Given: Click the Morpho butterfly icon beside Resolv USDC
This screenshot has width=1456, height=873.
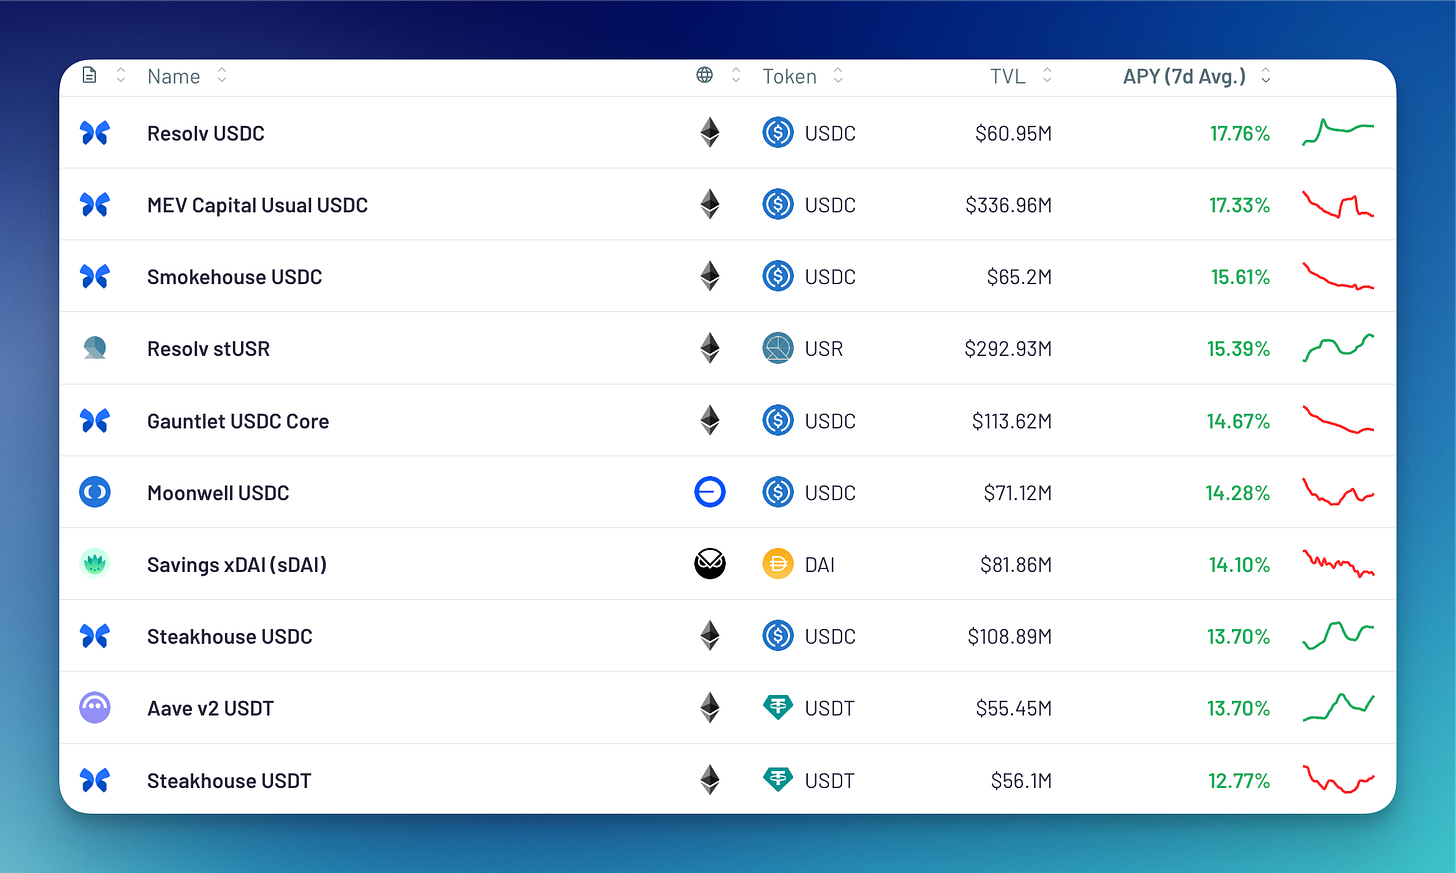Looking at the screenshot, I should (x=95, y=133).
